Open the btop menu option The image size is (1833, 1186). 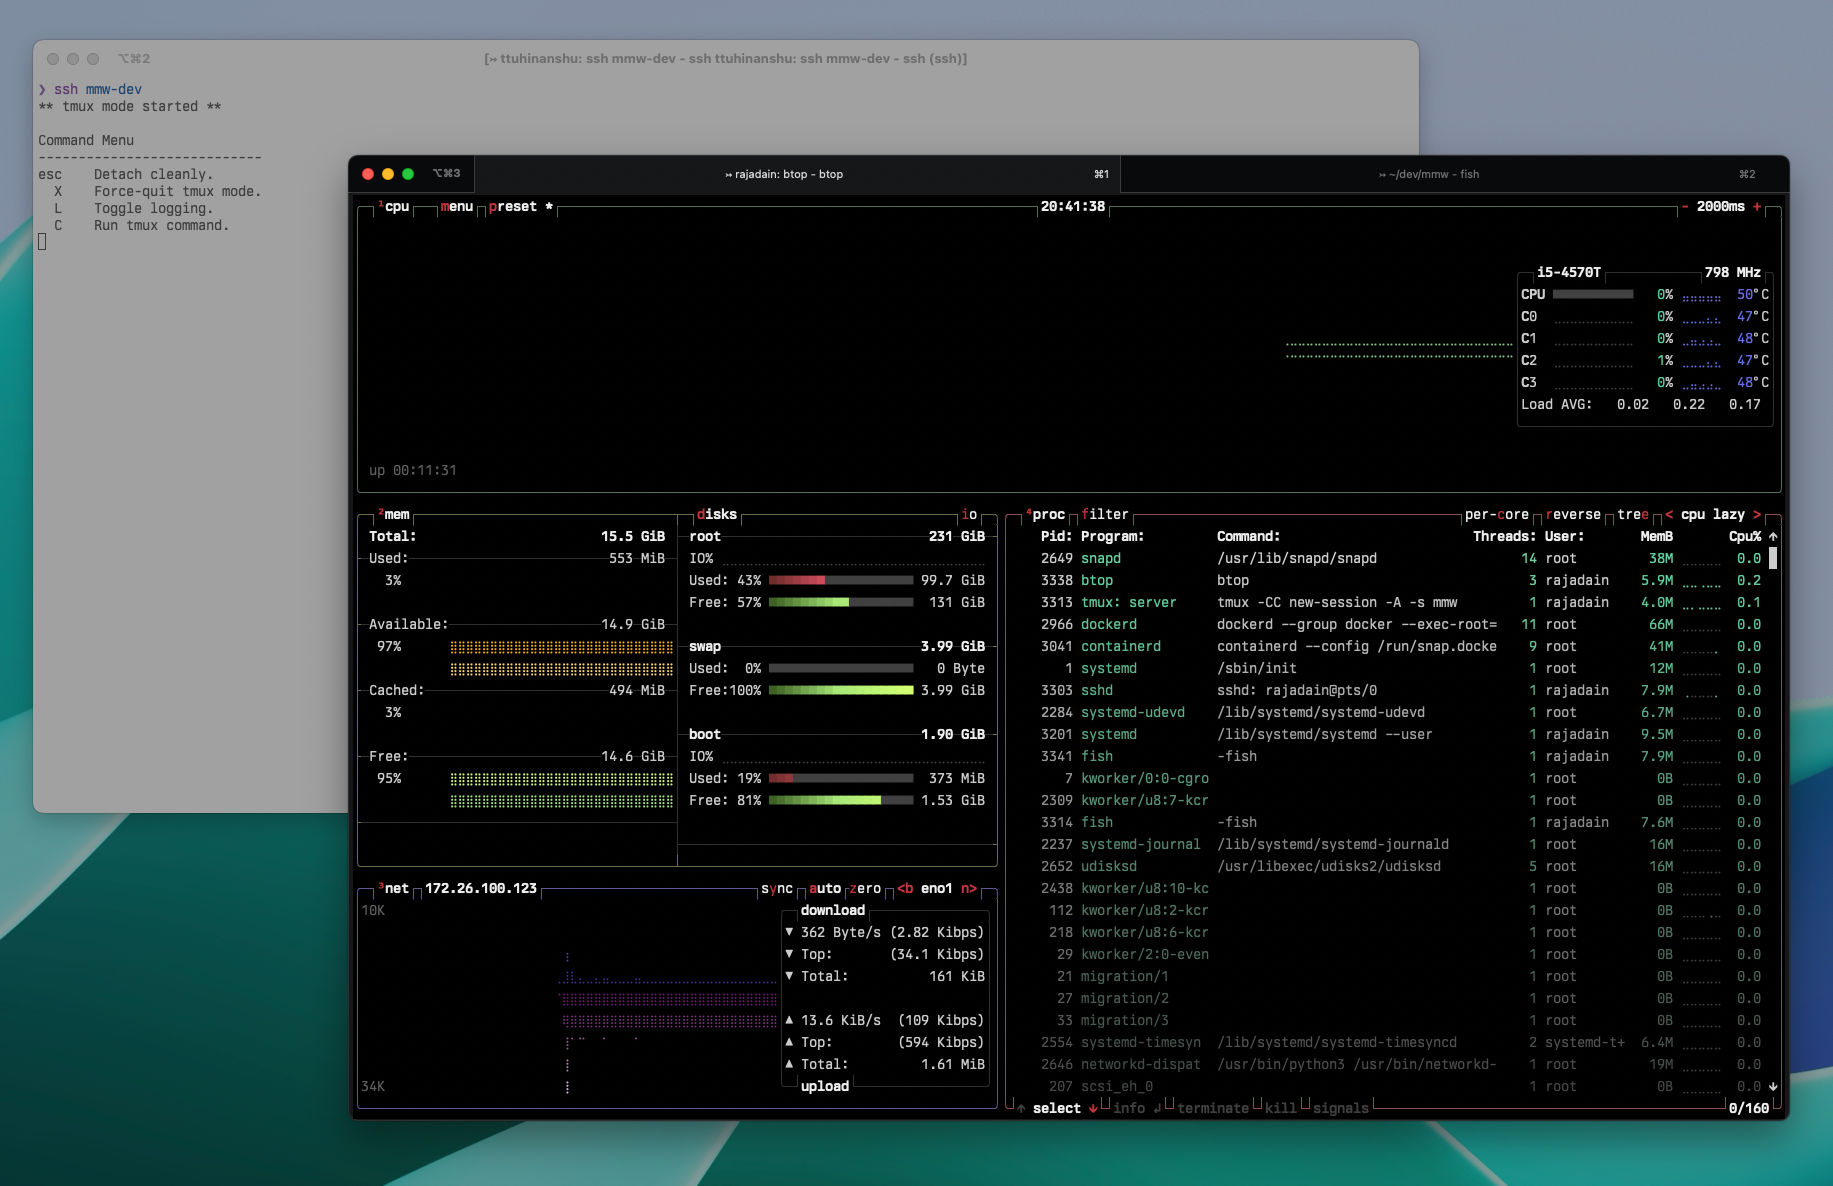(x=457, y=207)
